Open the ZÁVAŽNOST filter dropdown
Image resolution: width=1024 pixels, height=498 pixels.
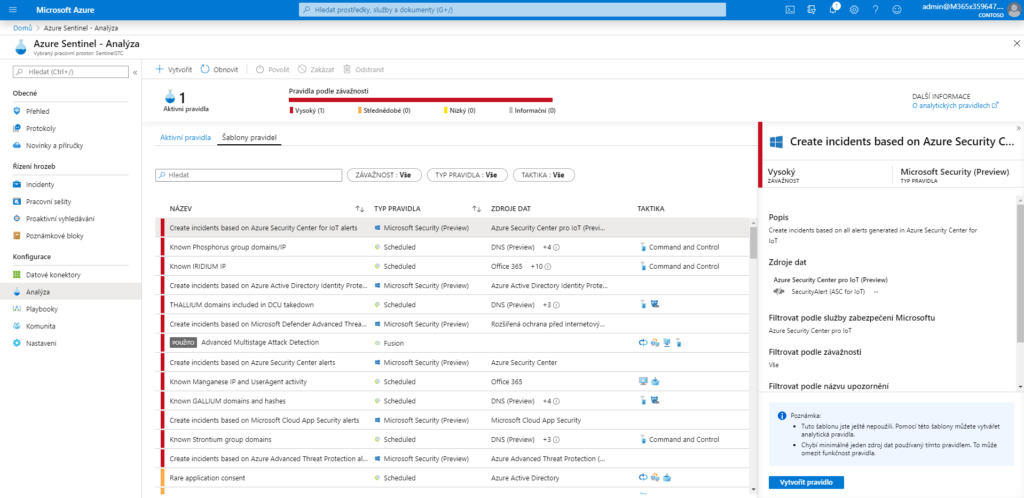[x=383, y=175]
